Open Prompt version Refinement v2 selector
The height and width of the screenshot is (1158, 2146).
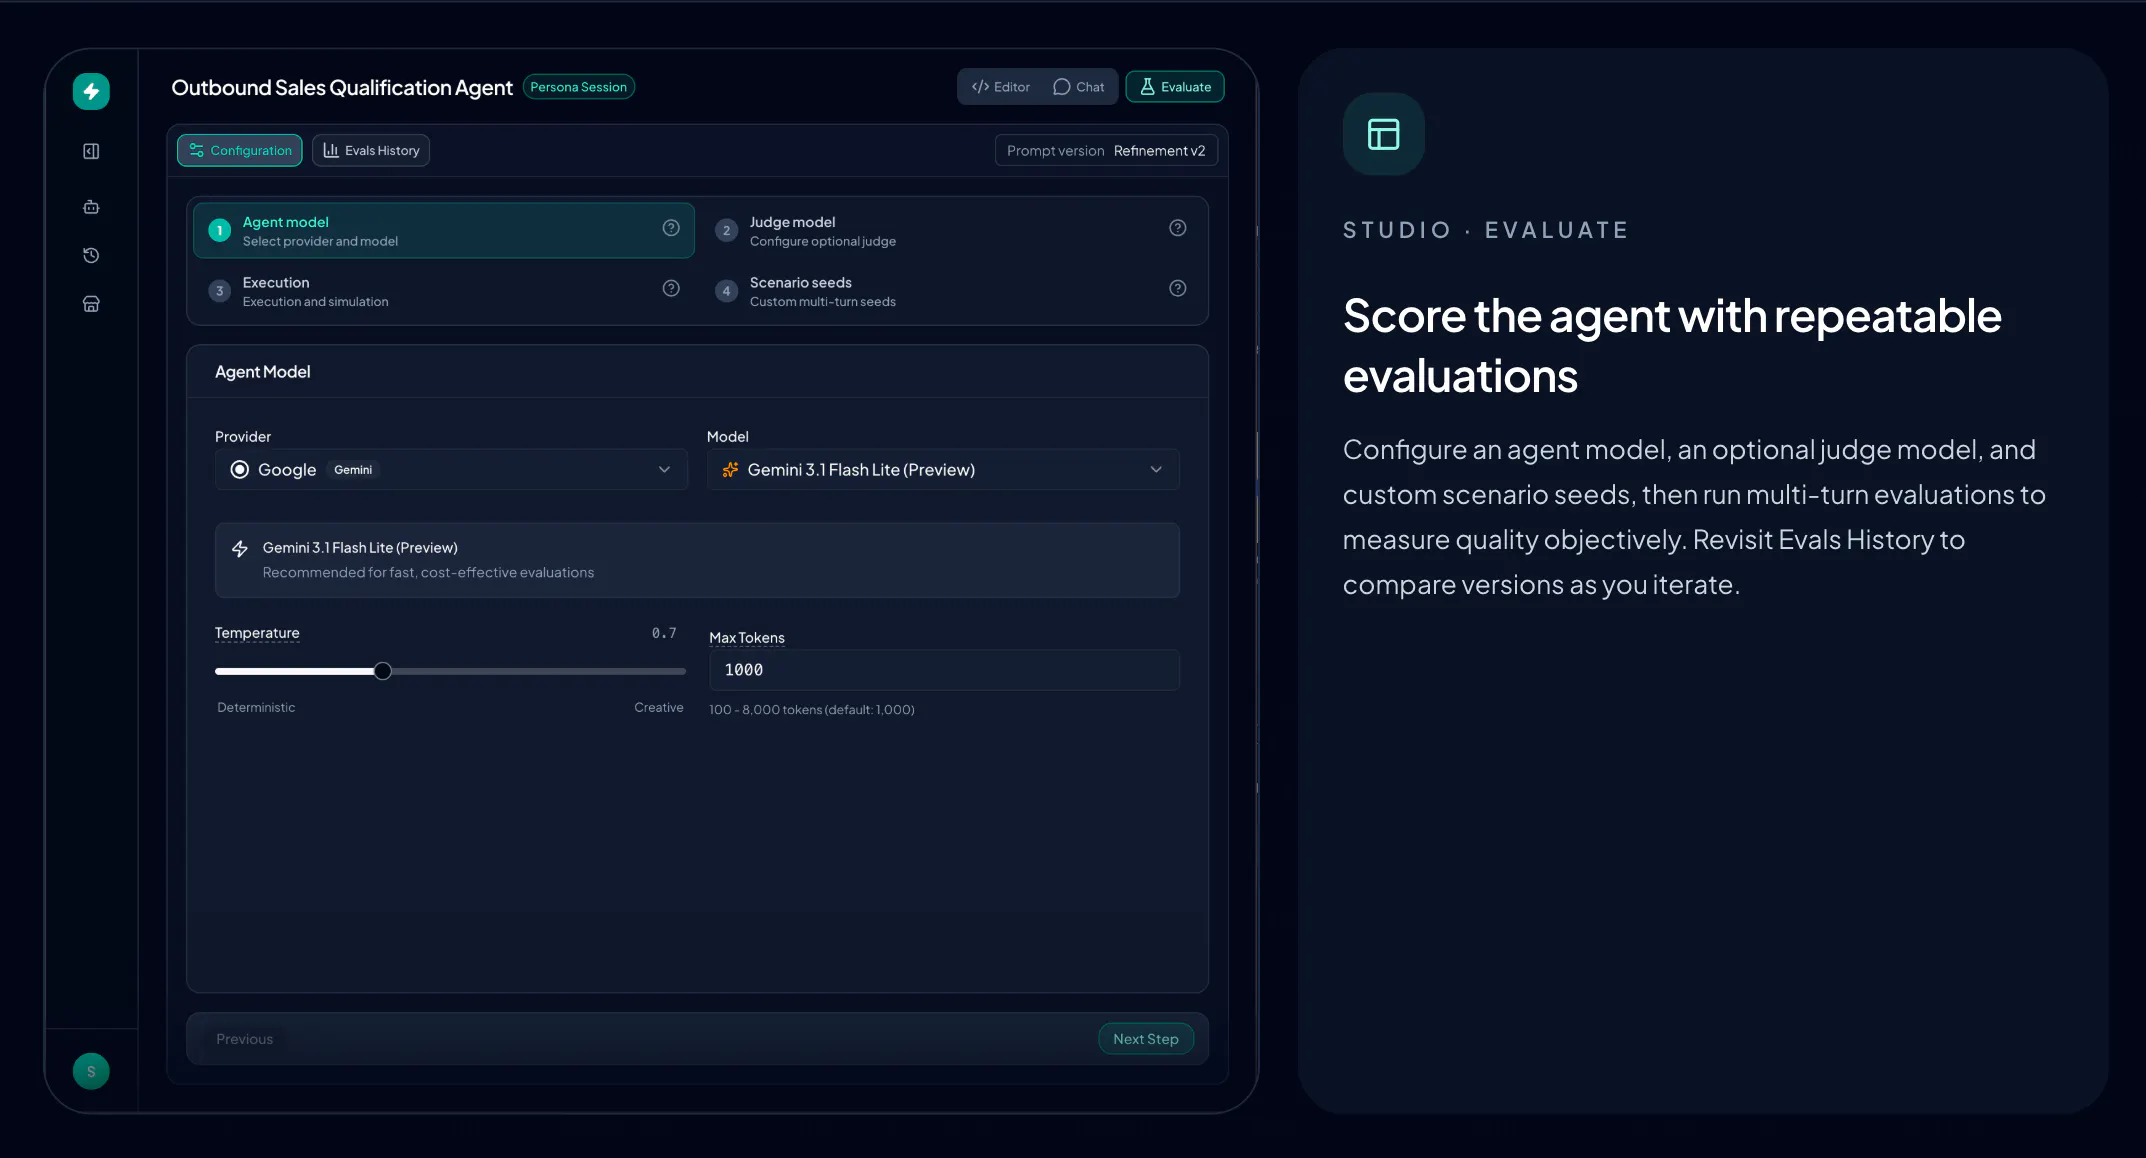1106,151
